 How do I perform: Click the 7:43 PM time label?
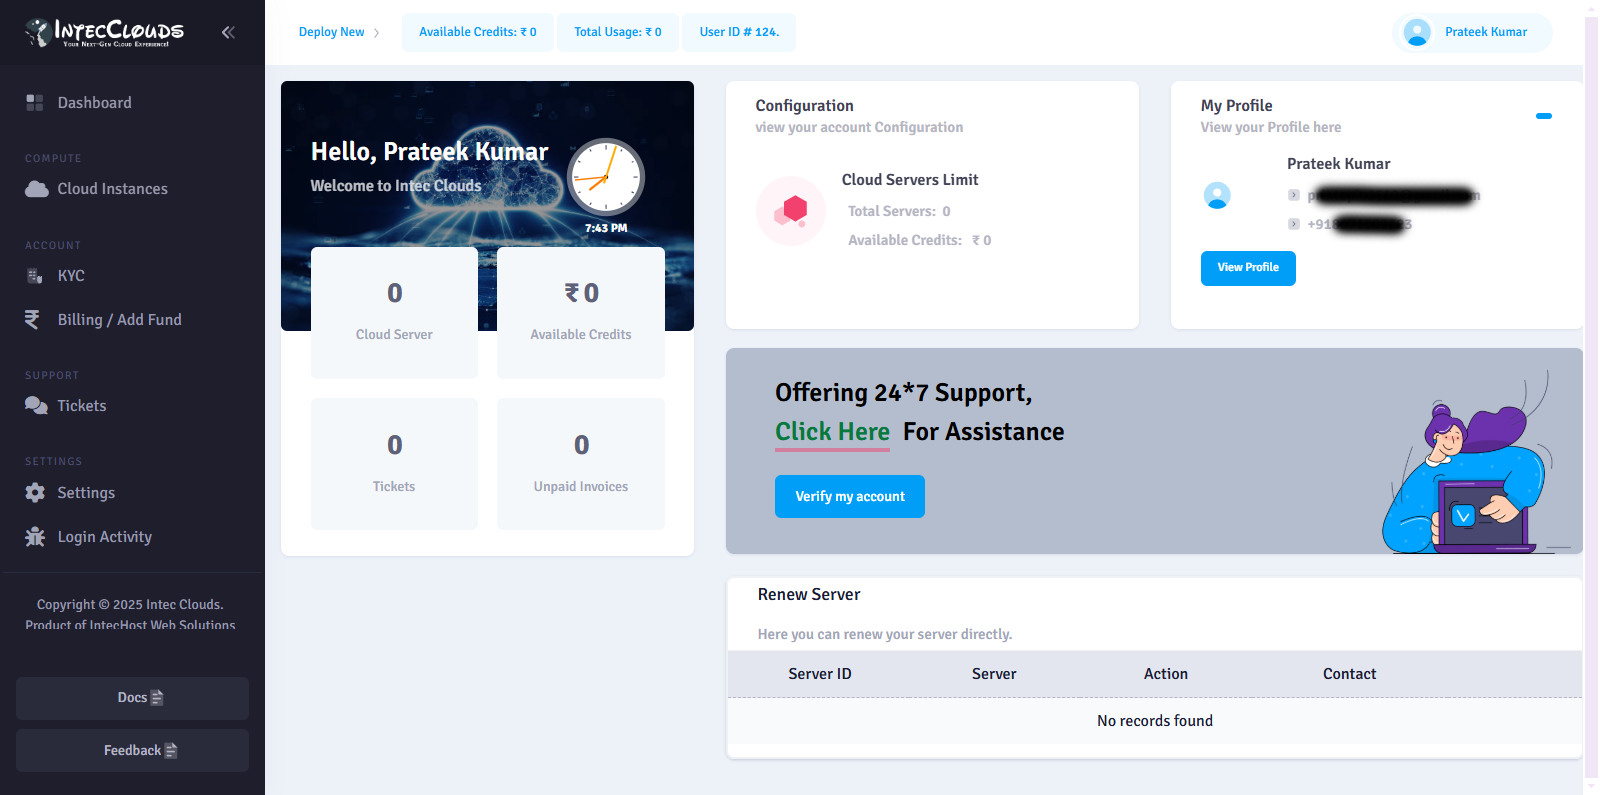(x=606, y=229)
